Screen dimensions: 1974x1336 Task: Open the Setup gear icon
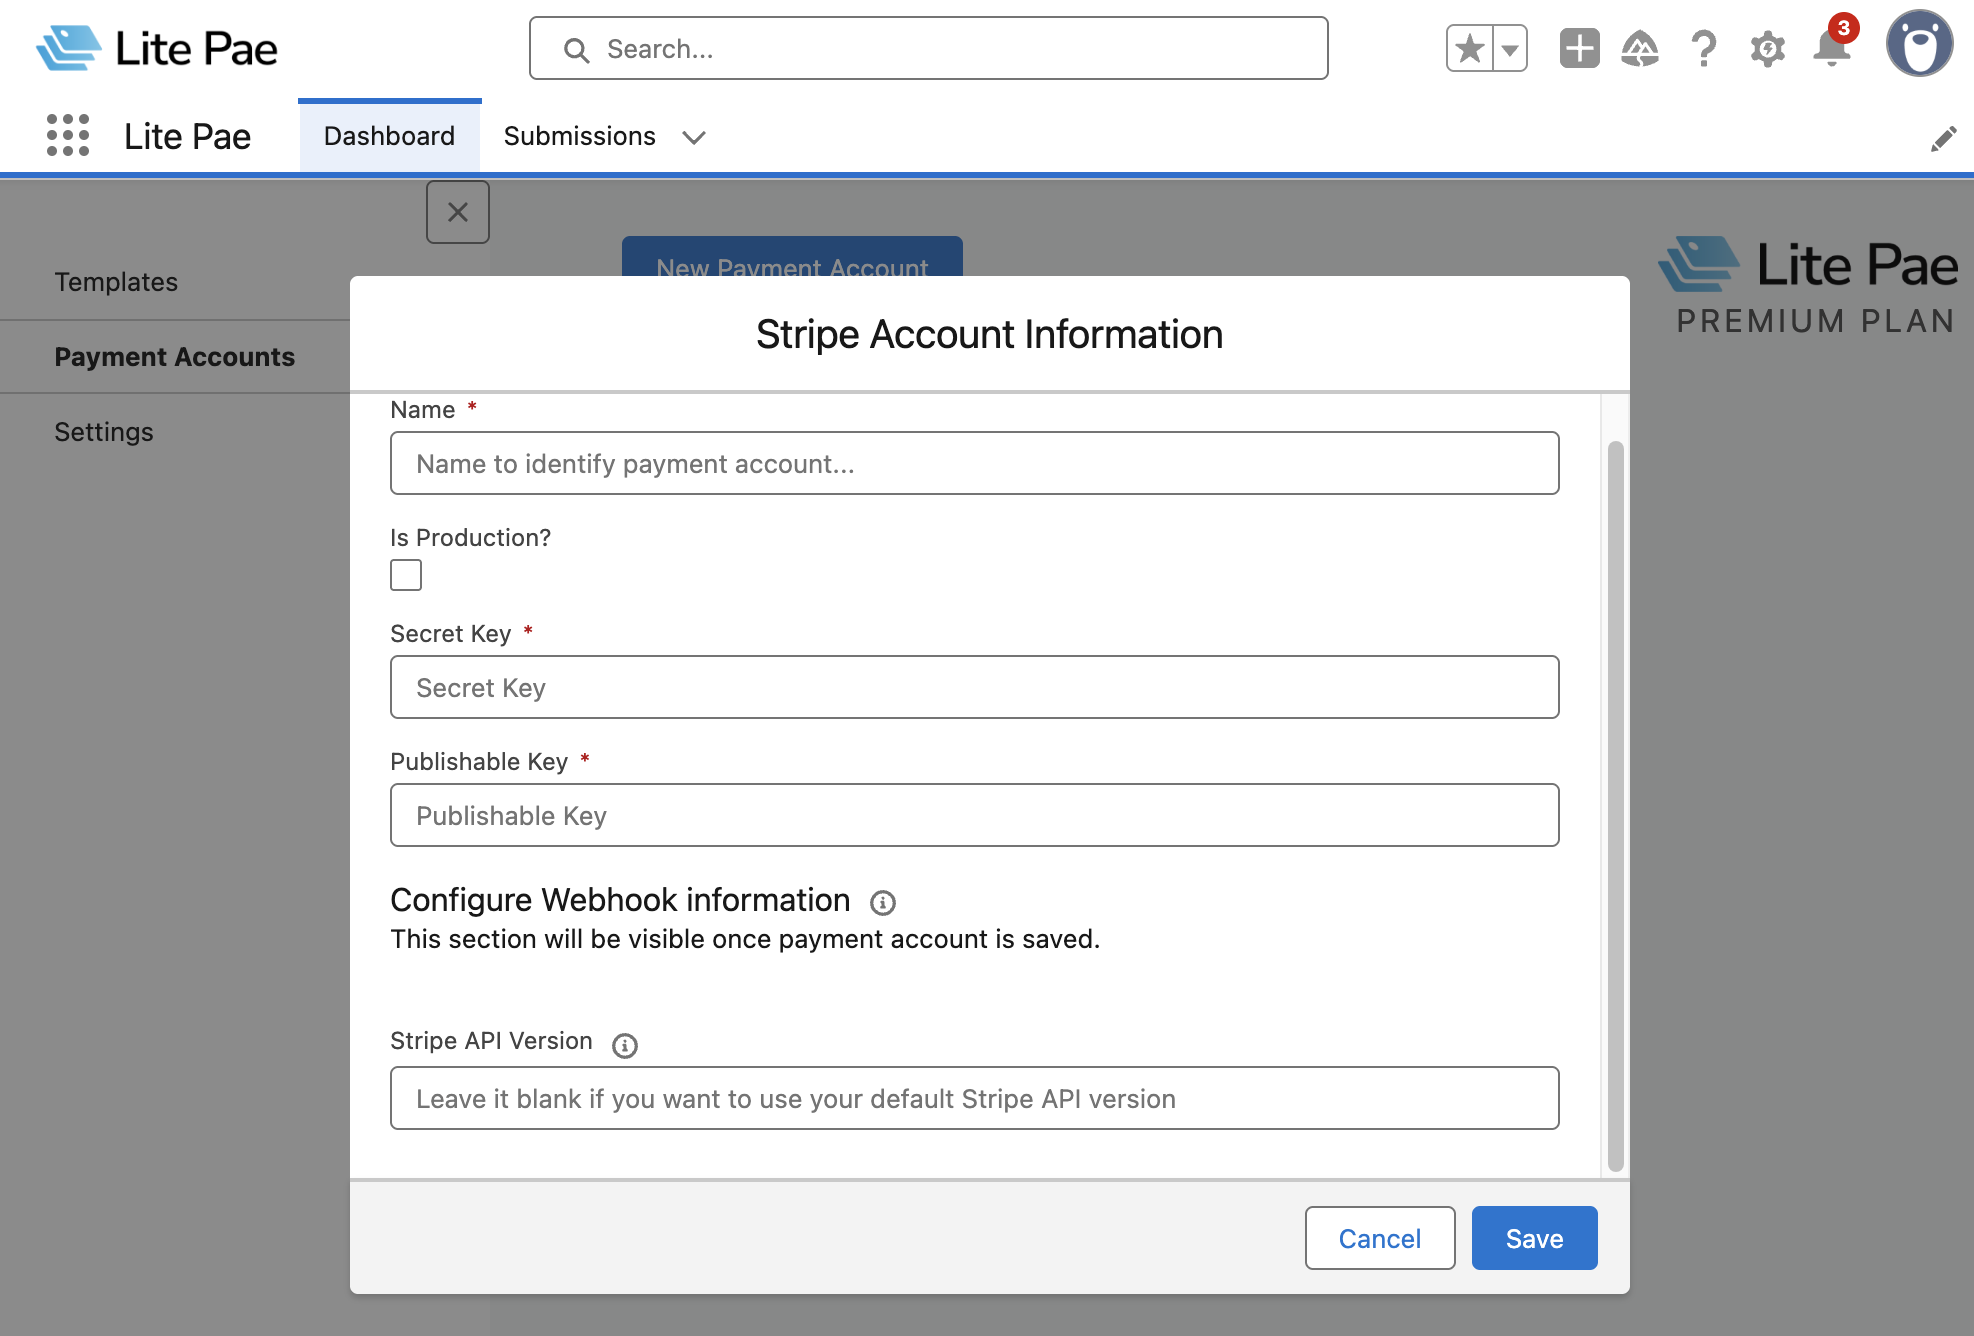(x=1767, y=49)
